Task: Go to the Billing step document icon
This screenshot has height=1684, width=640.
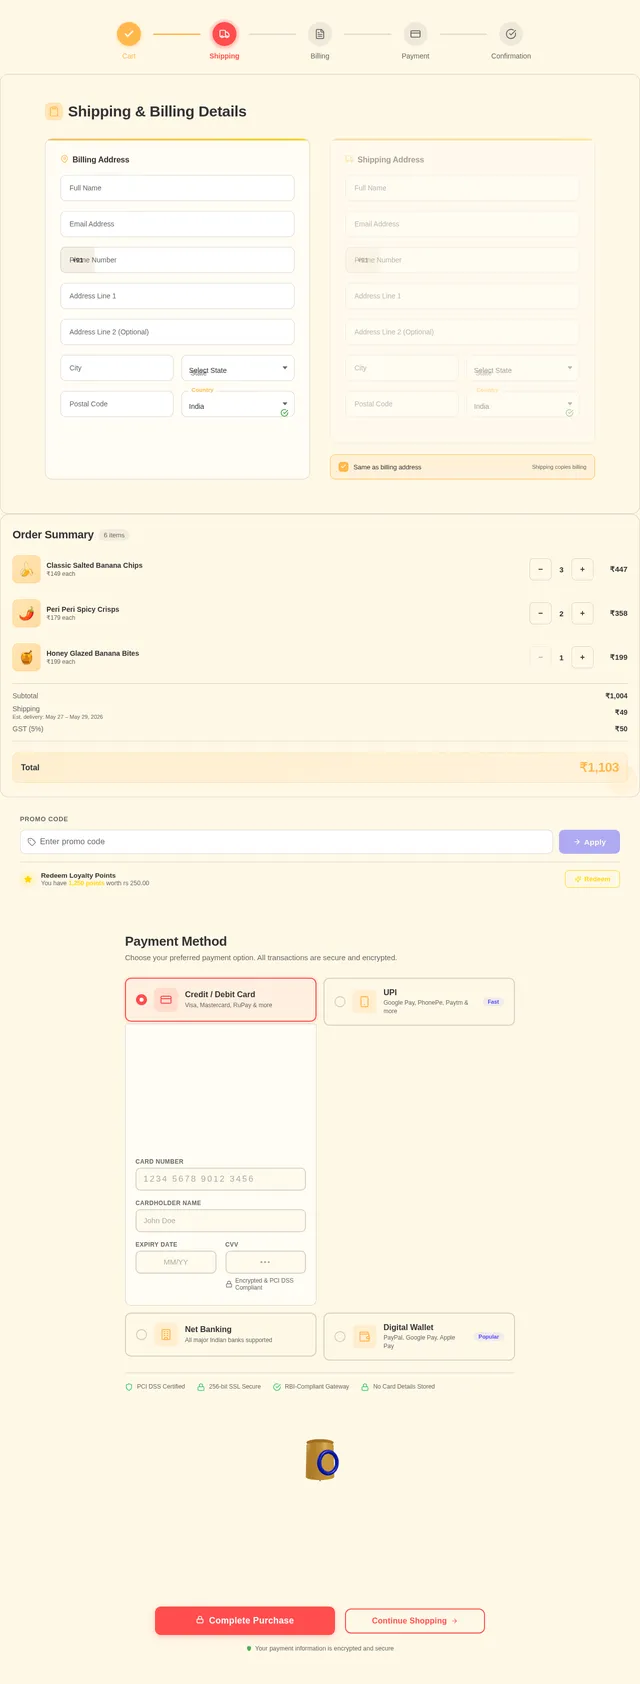Action: [320, 34]
